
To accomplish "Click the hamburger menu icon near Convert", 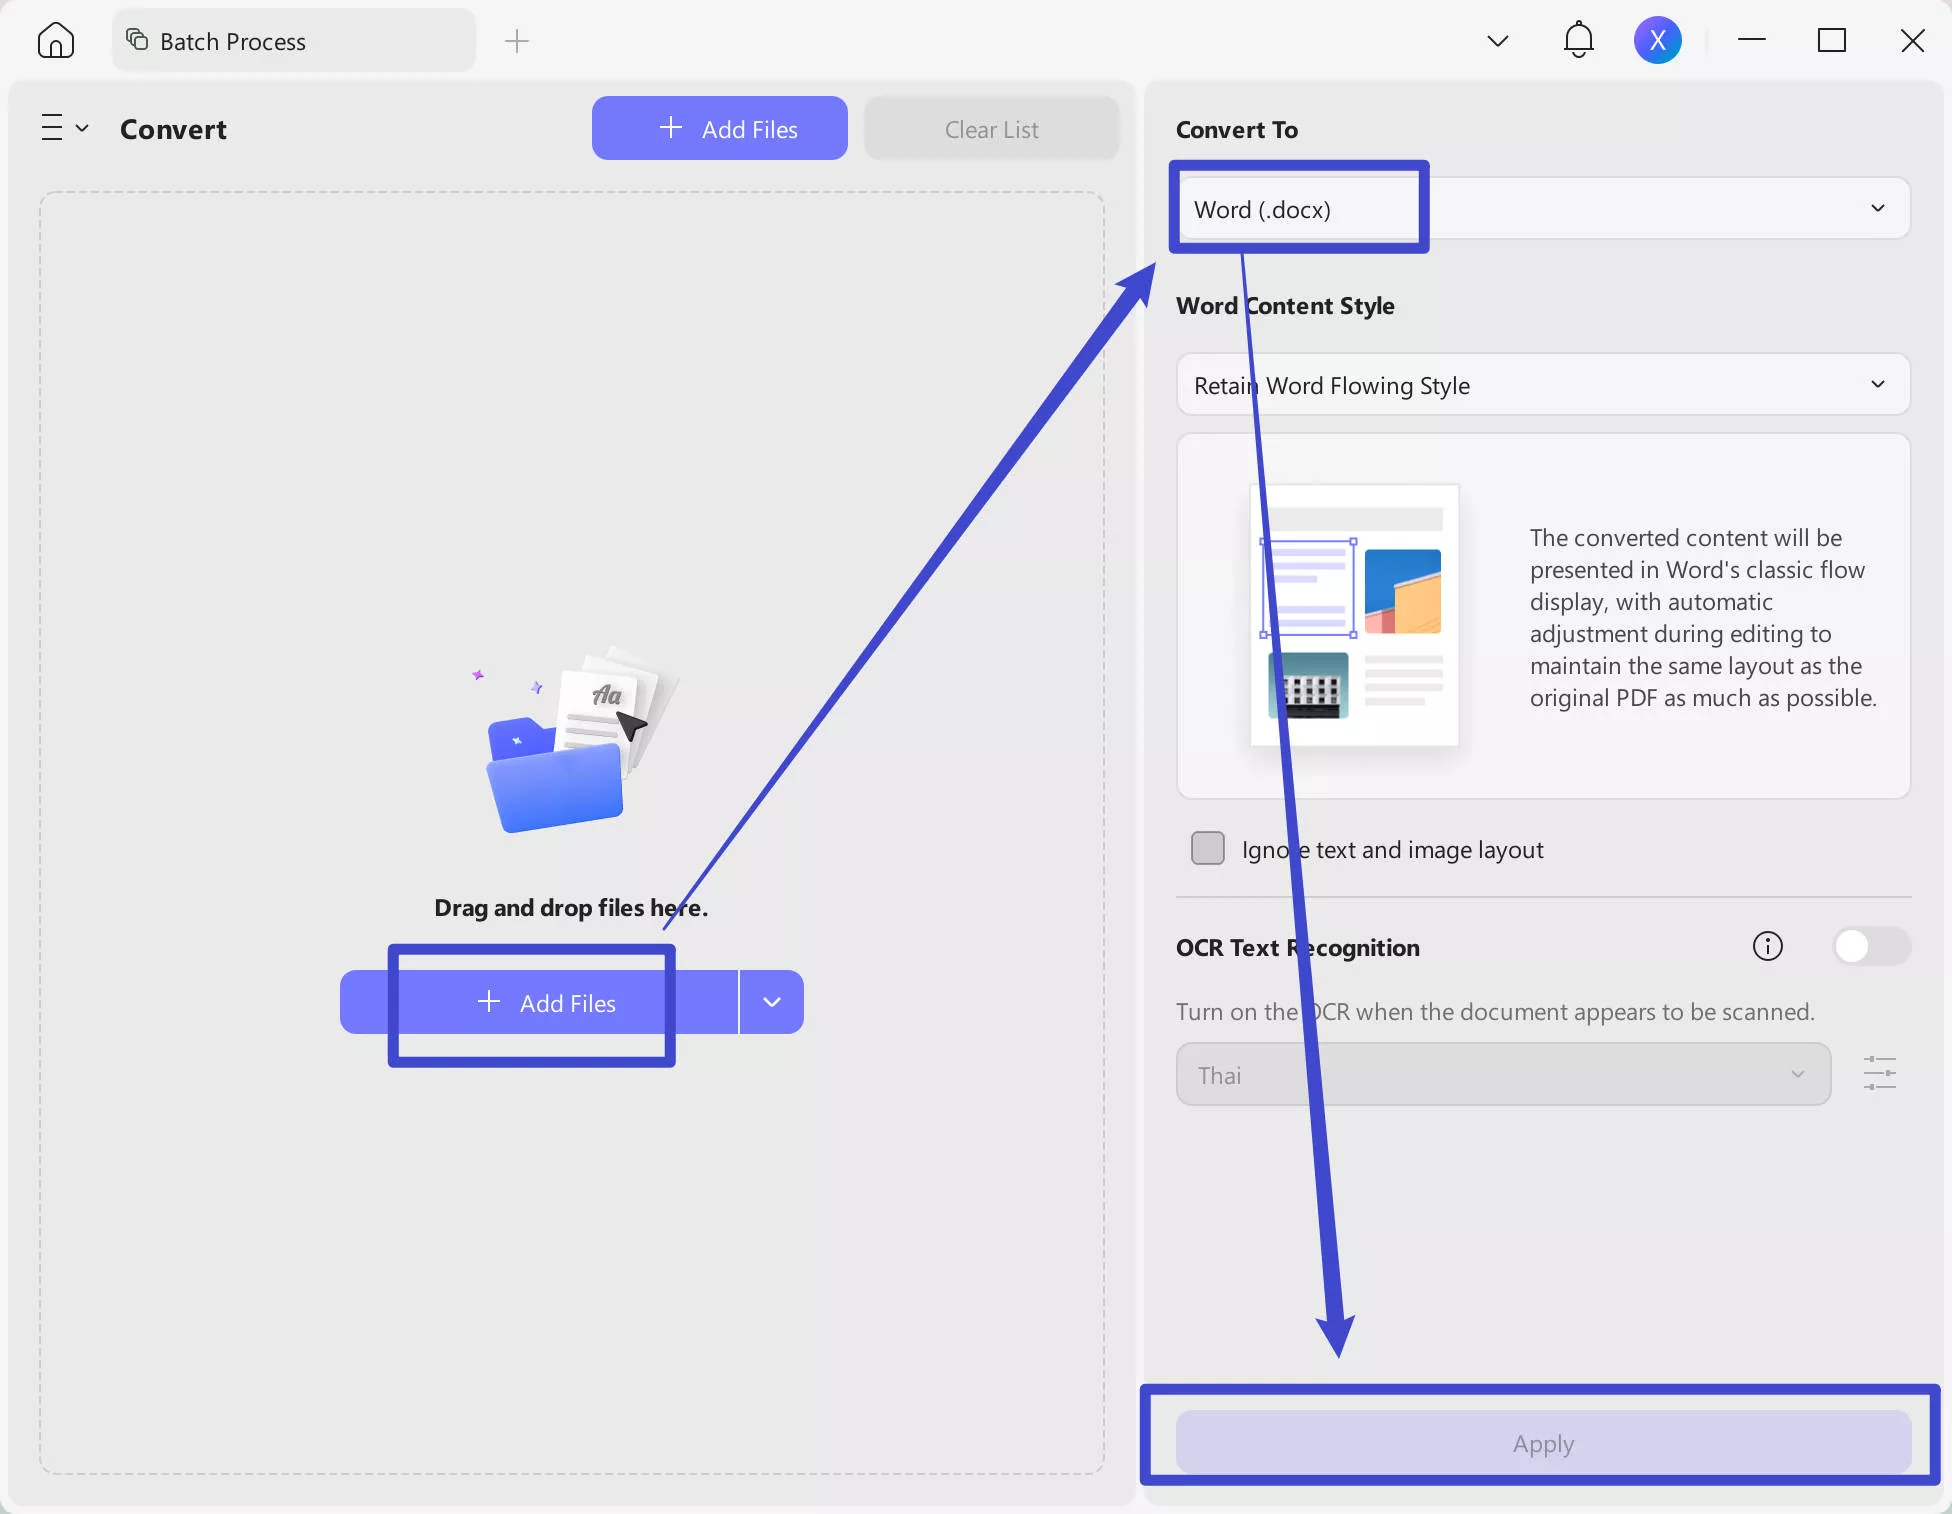I will point(53,127).
